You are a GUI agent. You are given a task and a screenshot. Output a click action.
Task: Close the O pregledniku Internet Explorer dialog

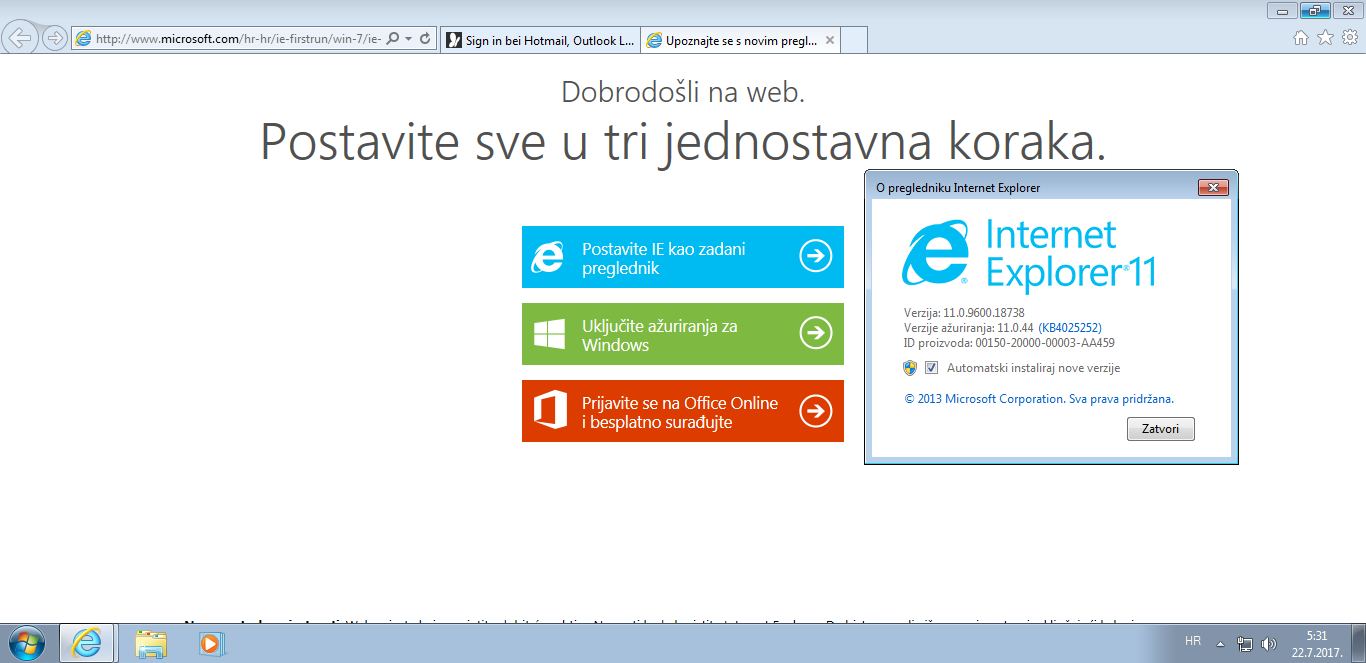pyautogui.click(x=1213, y=187)
